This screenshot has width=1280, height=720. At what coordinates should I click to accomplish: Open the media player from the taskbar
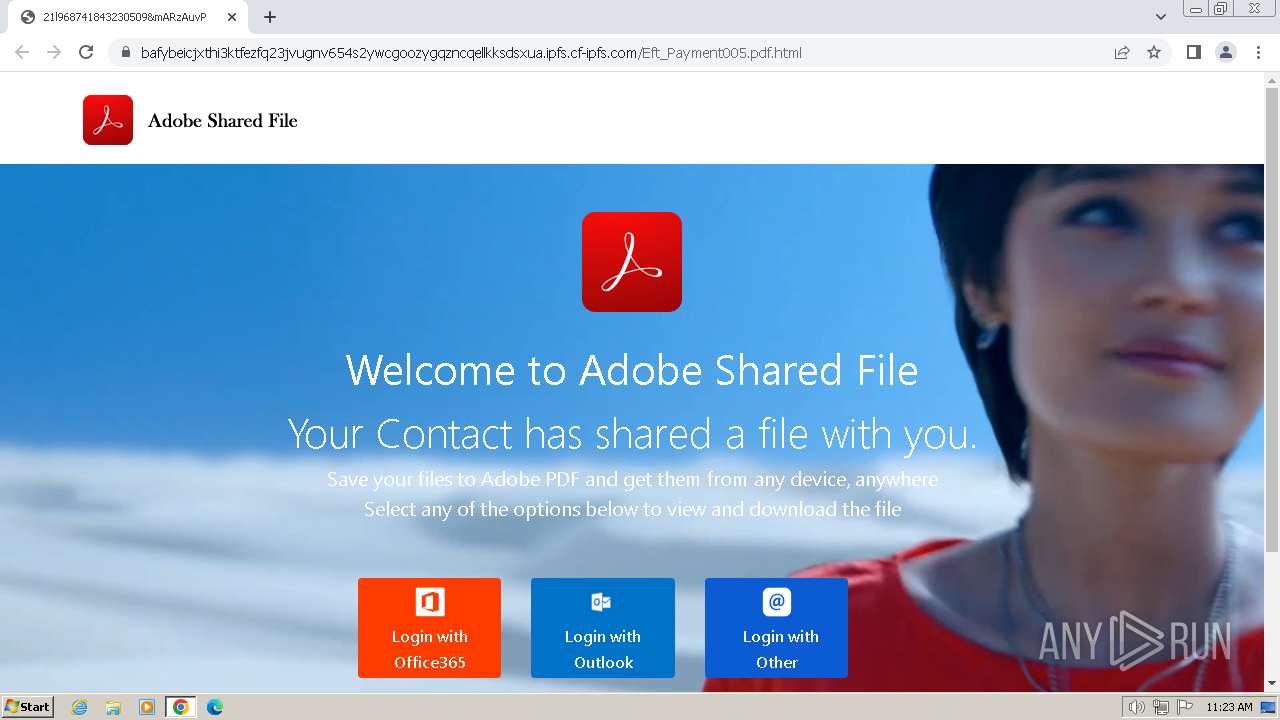[x=147, y=707]
